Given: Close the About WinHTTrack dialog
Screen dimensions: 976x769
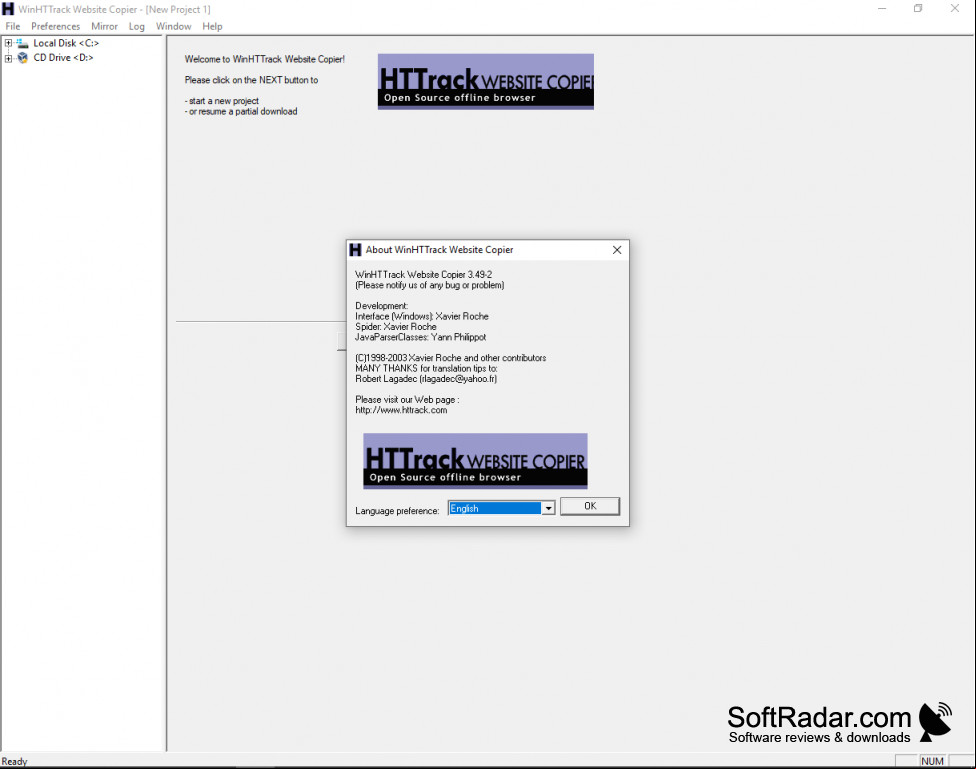Looking at the screenshot, I should click(x=617, y=250).
